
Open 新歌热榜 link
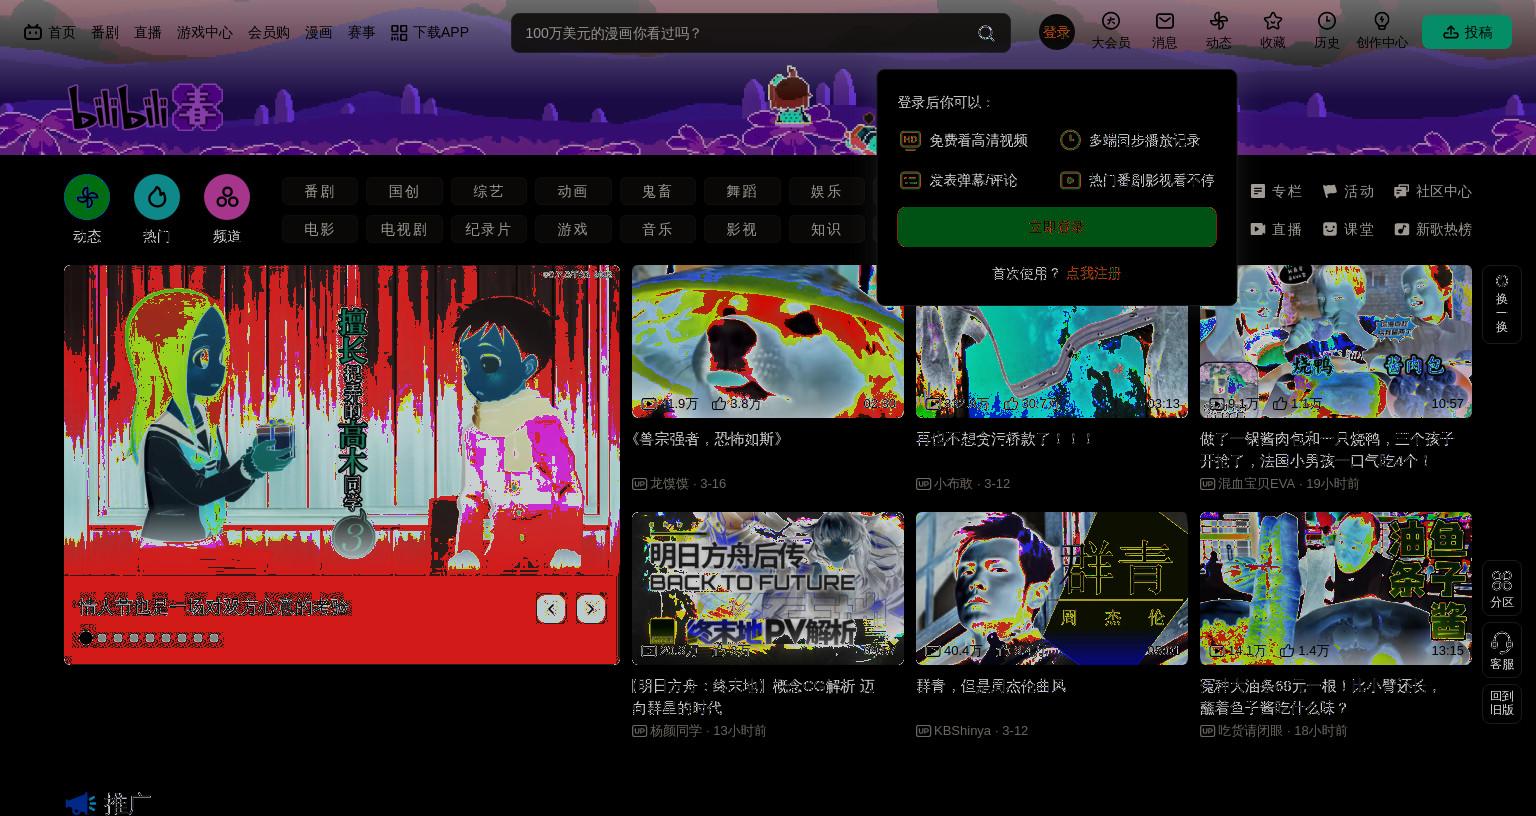click(x=1433, y=229)
